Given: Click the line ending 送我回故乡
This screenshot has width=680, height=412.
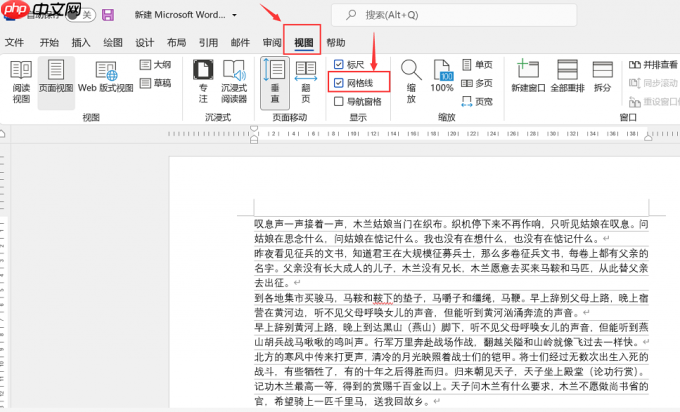Looking at the screenshot, I should 347,401.
